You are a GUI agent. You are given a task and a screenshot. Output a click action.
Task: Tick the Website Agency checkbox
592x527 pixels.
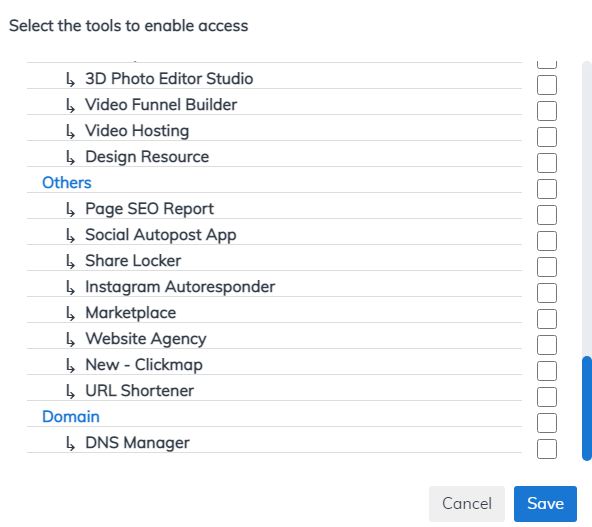coord(547,345)
